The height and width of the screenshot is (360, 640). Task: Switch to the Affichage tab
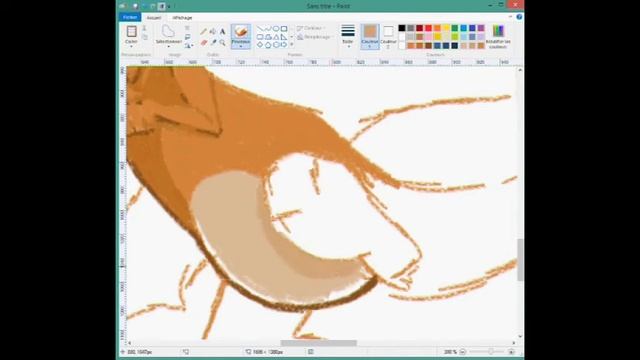182,18
